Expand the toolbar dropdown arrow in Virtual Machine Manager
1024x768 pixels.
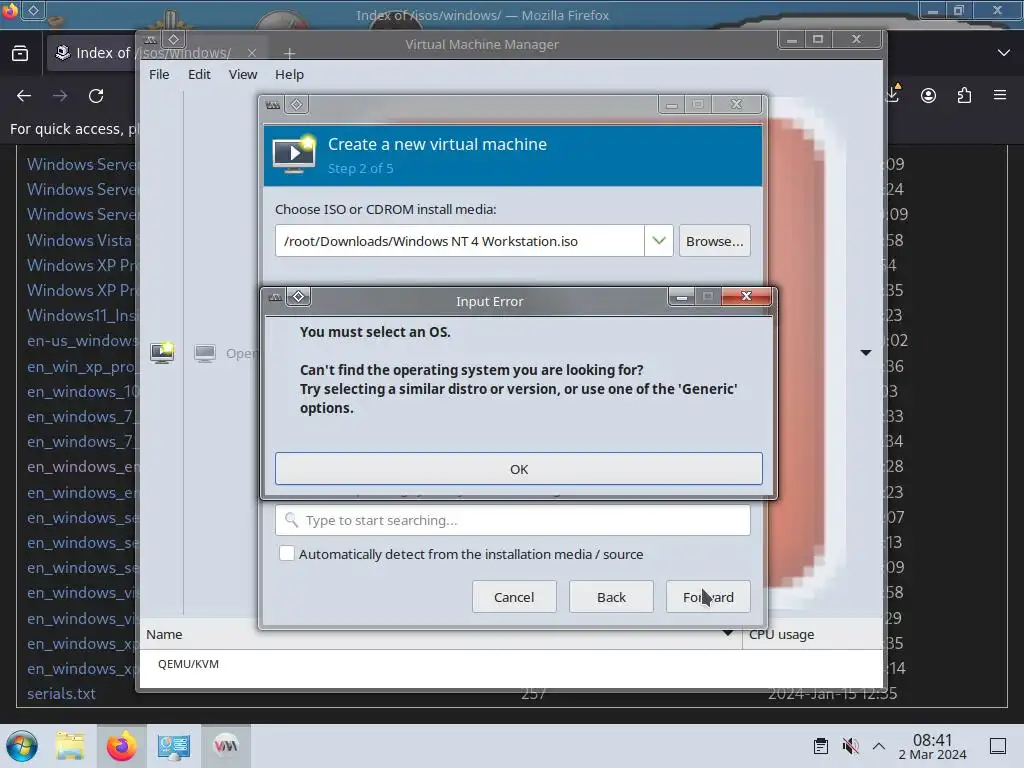click(x=866, y=353)
